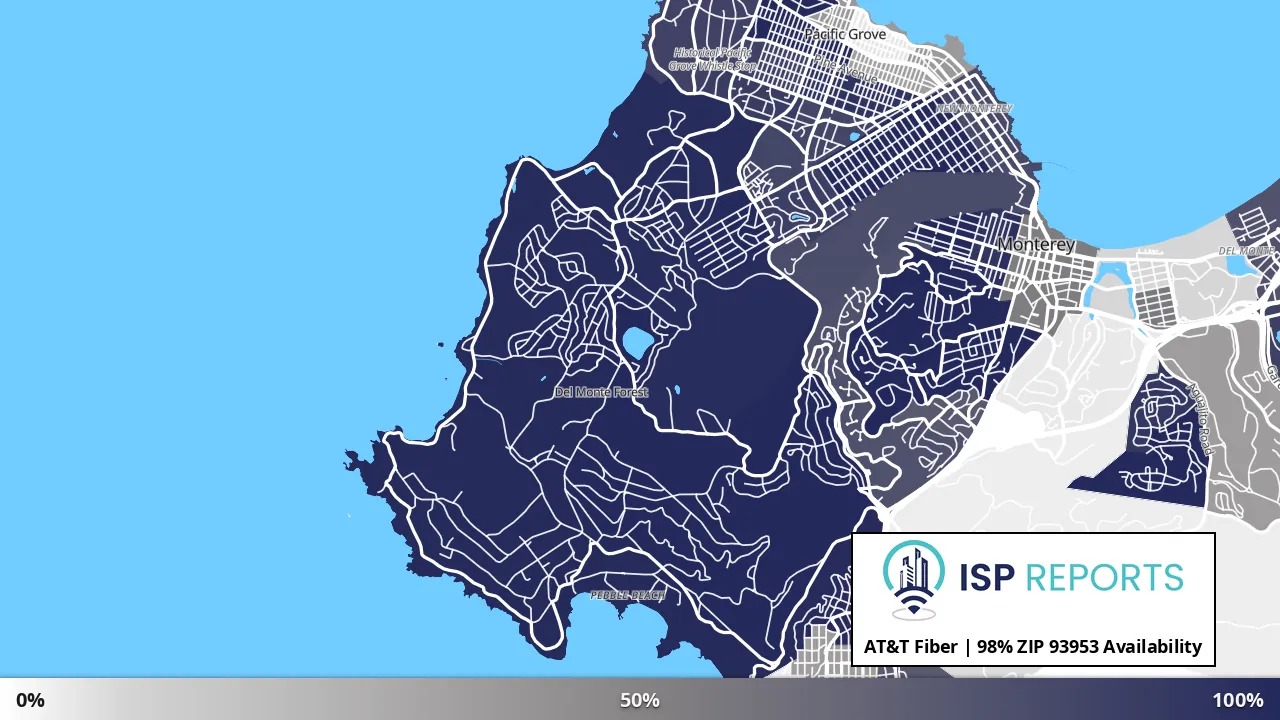Click the 0% legend label
The height and width of the screenshot is (720, 1280).
[x=30, y=700]
